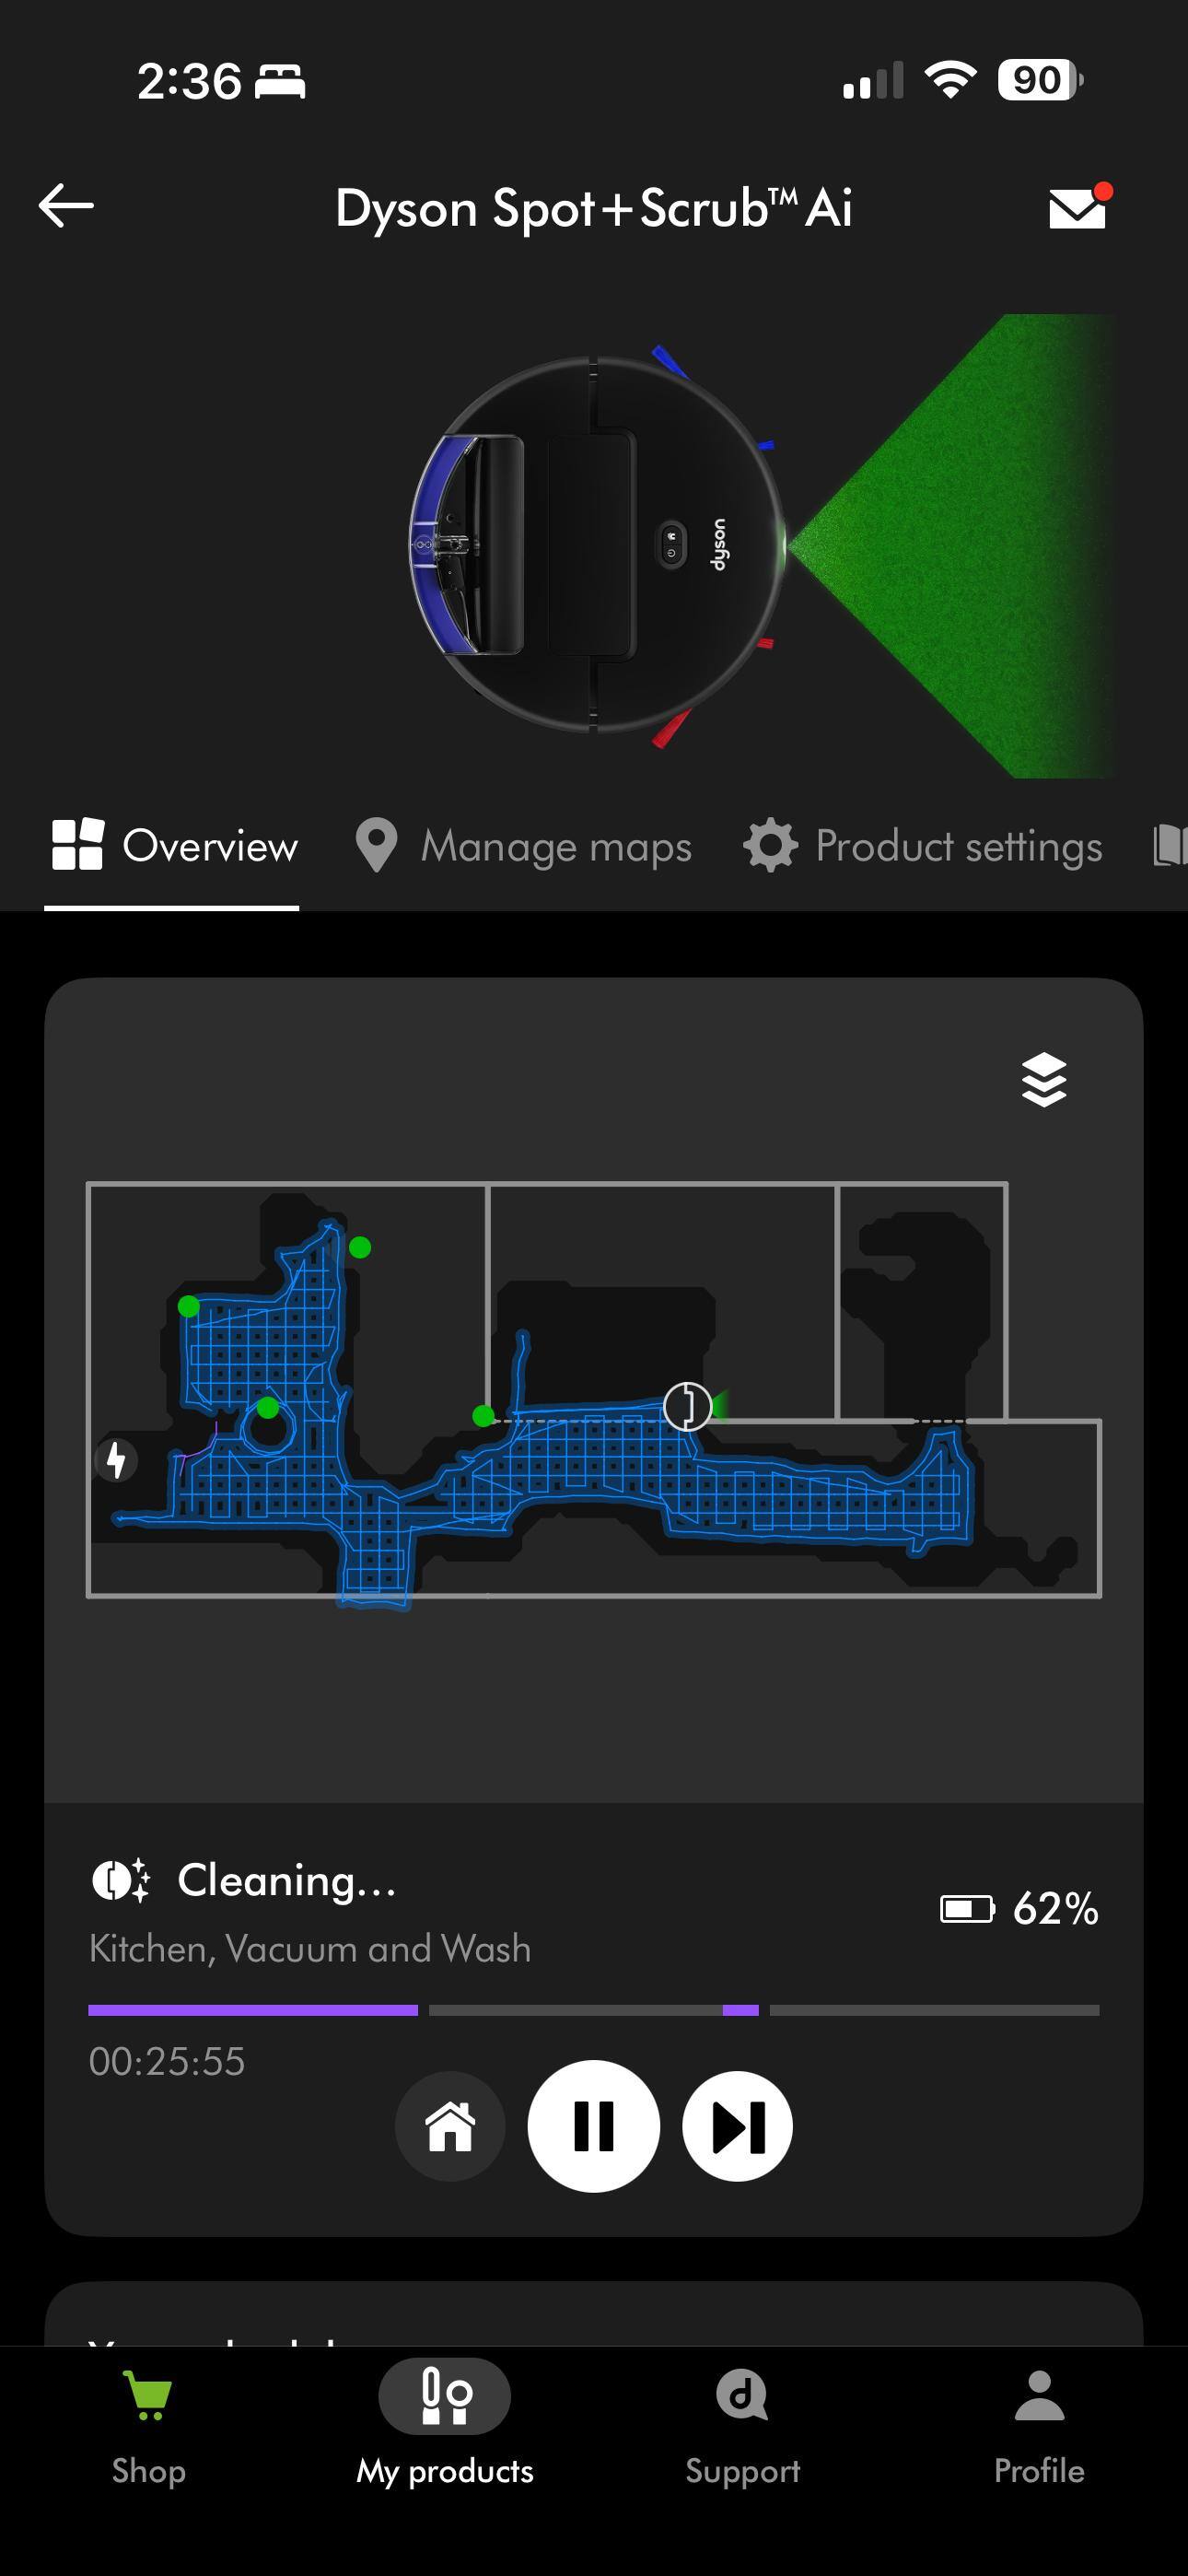
Task: Tap the Cleaning status label
Action: [x=287, y=1880]
